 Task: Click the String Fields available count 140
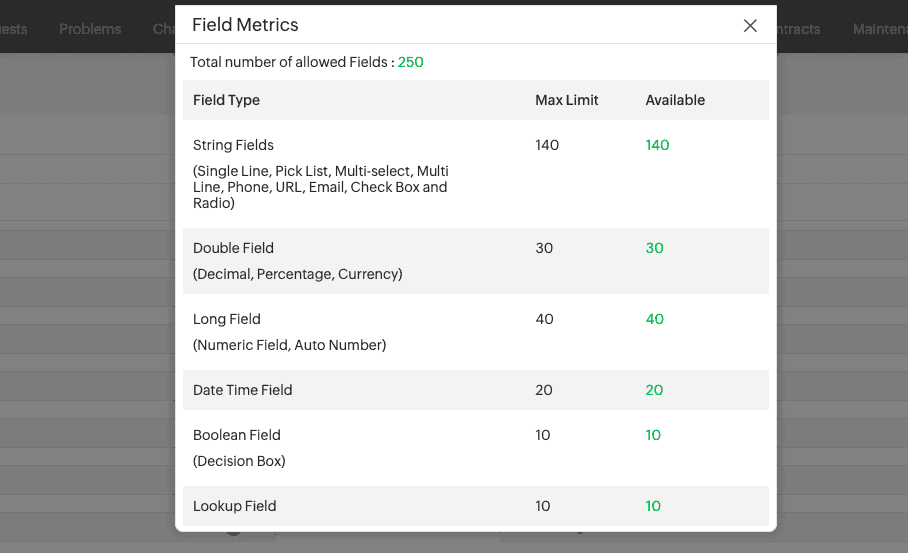pos(657,145)
